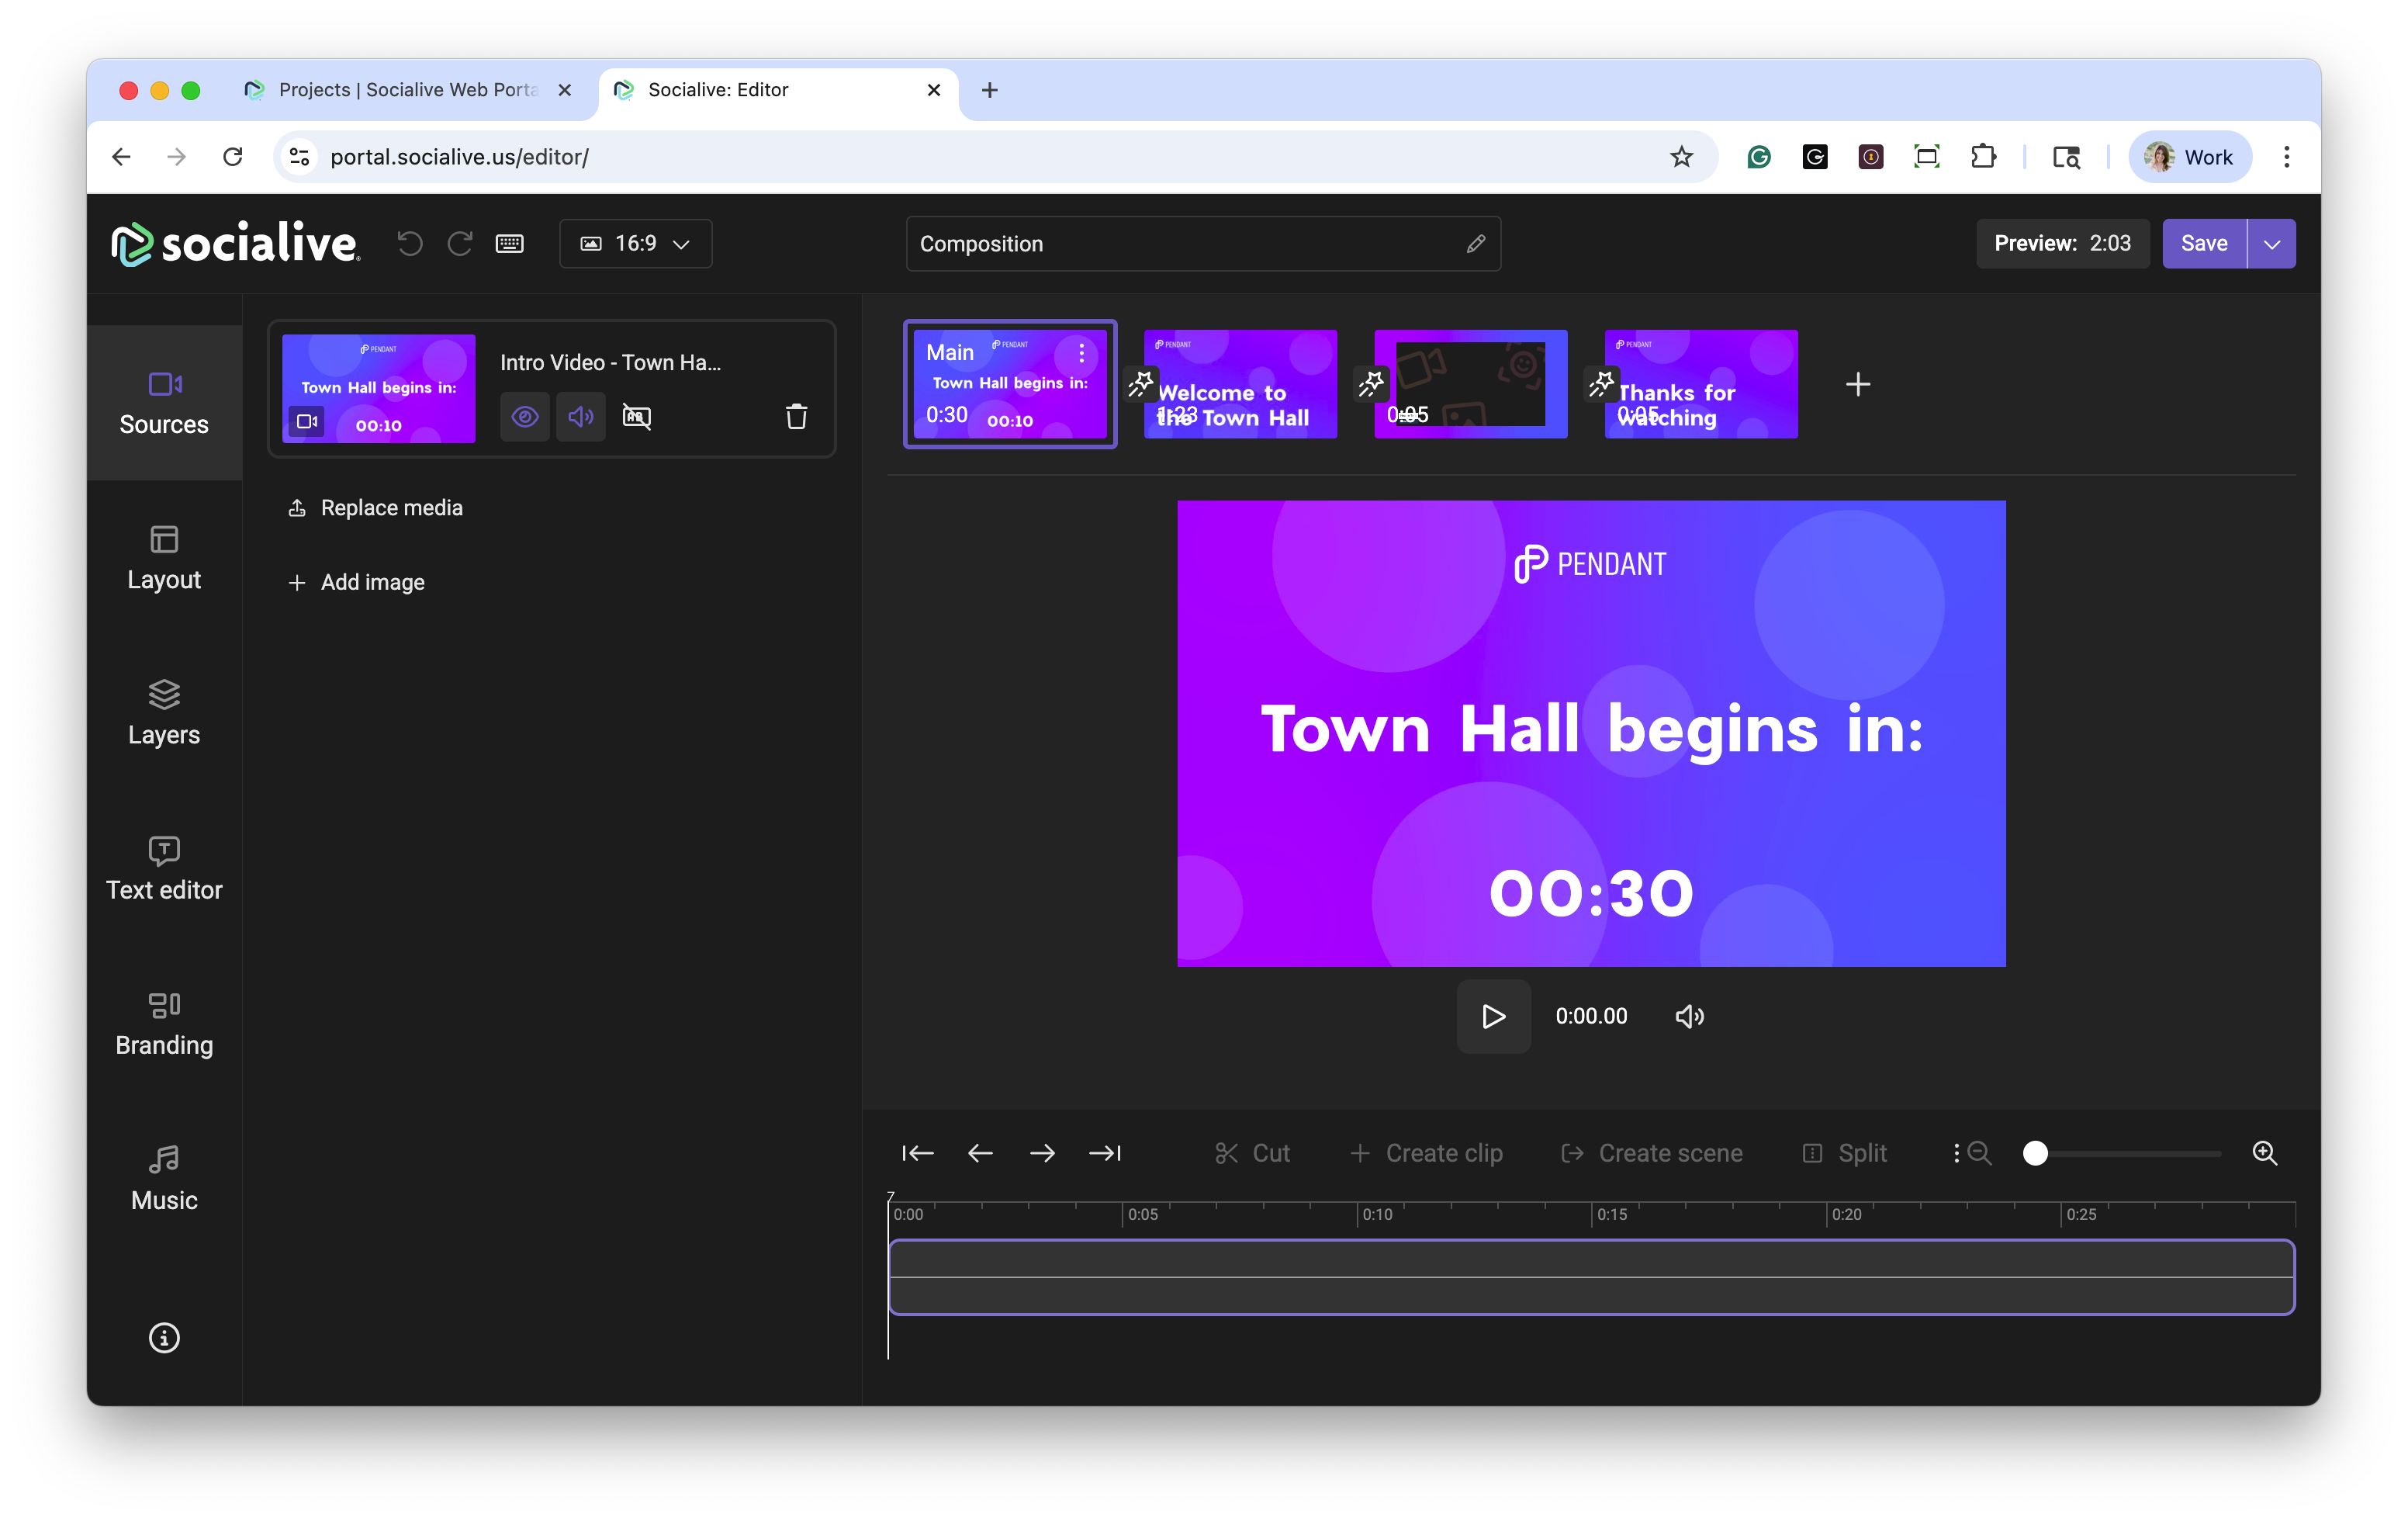The image size is (2408, 1521).
Task: Expand the Save options arrow
Action: point(2271,244)
